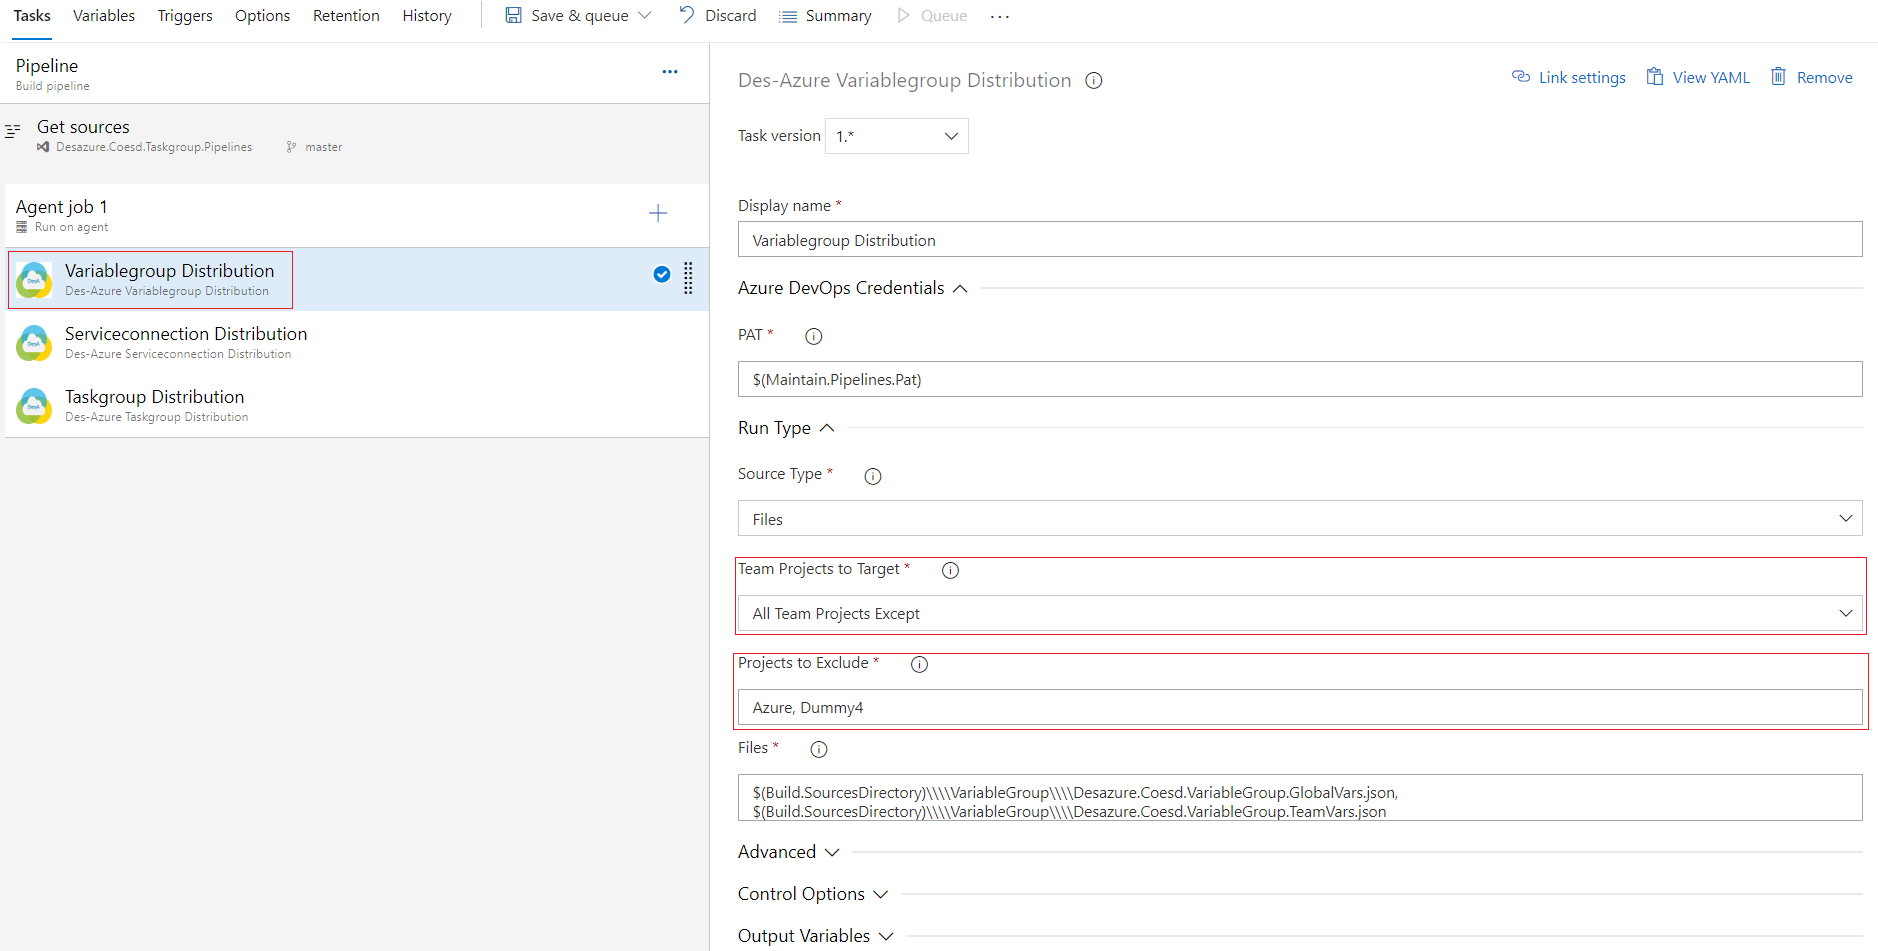Click info icon beside Team Projects to Target
Image resolution: width=1878 pixels, height=951 pixels.
click(x=950, y=570)
